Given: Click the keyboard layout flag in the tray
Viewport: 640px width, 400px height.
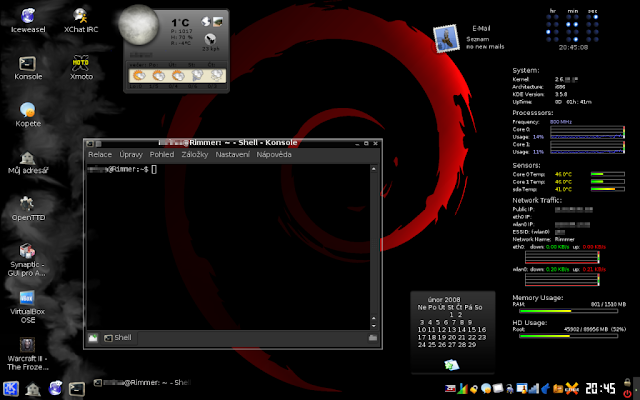Looking at the screenshot, I should tap(450, 389).
